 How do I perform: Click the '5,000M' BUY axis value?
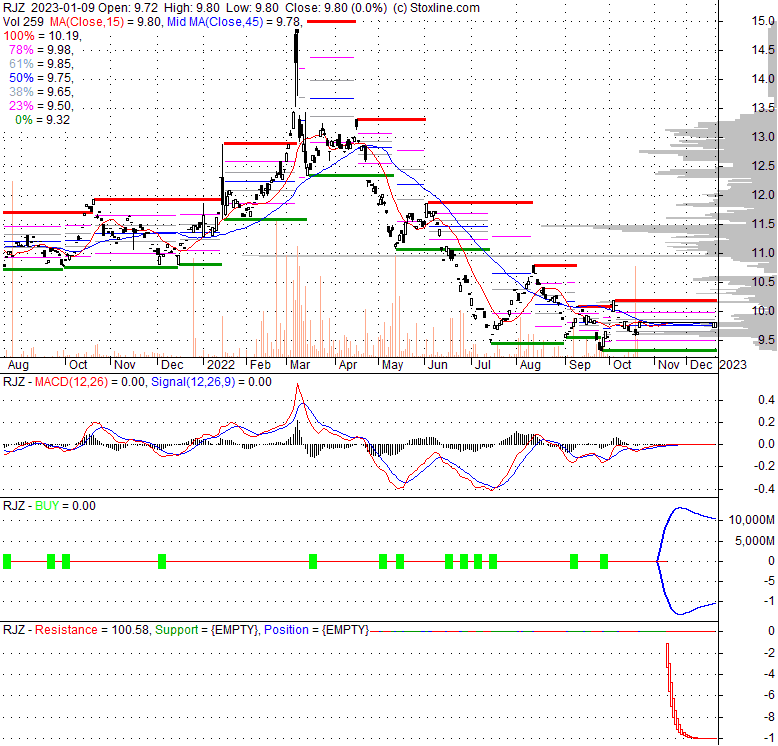[x=754, y=541]
